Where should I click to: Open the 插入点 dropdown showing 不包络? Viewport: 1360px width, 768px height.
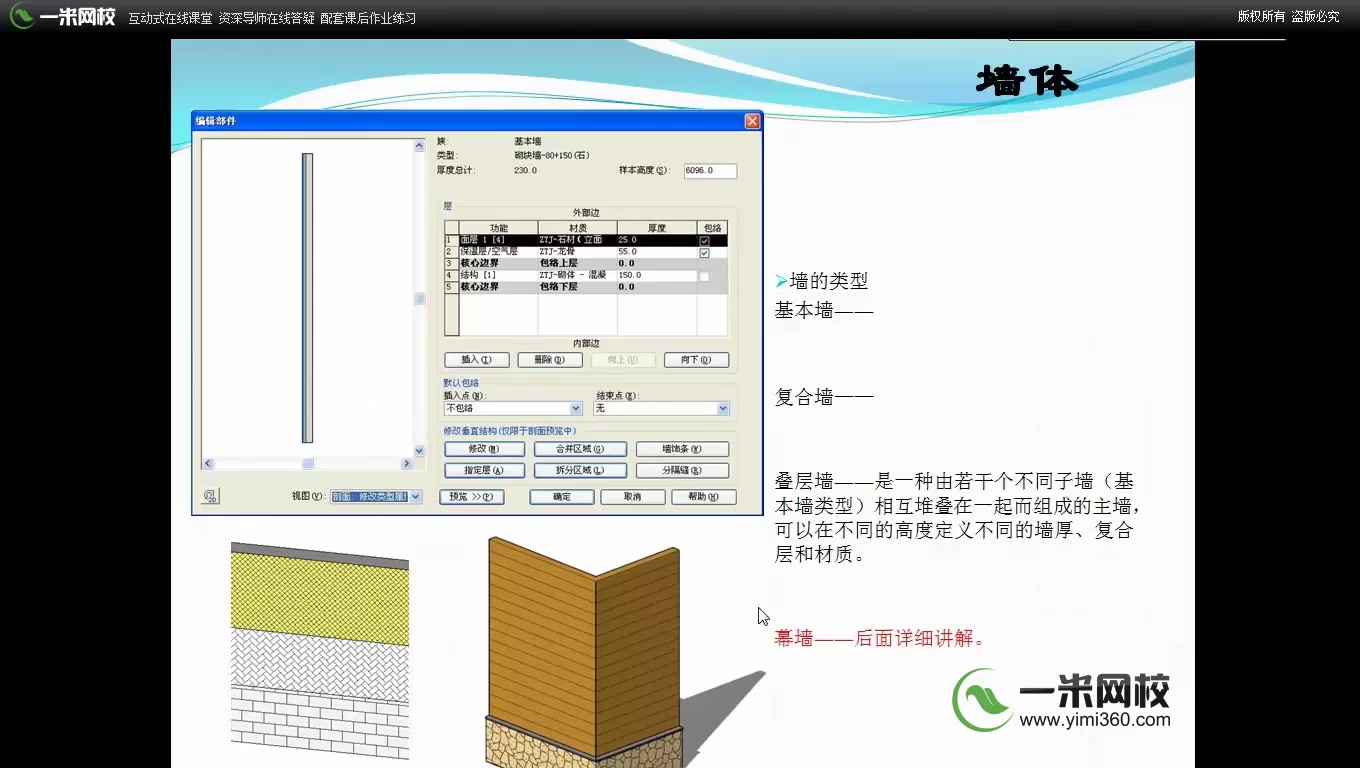click(x=513, y=409)
